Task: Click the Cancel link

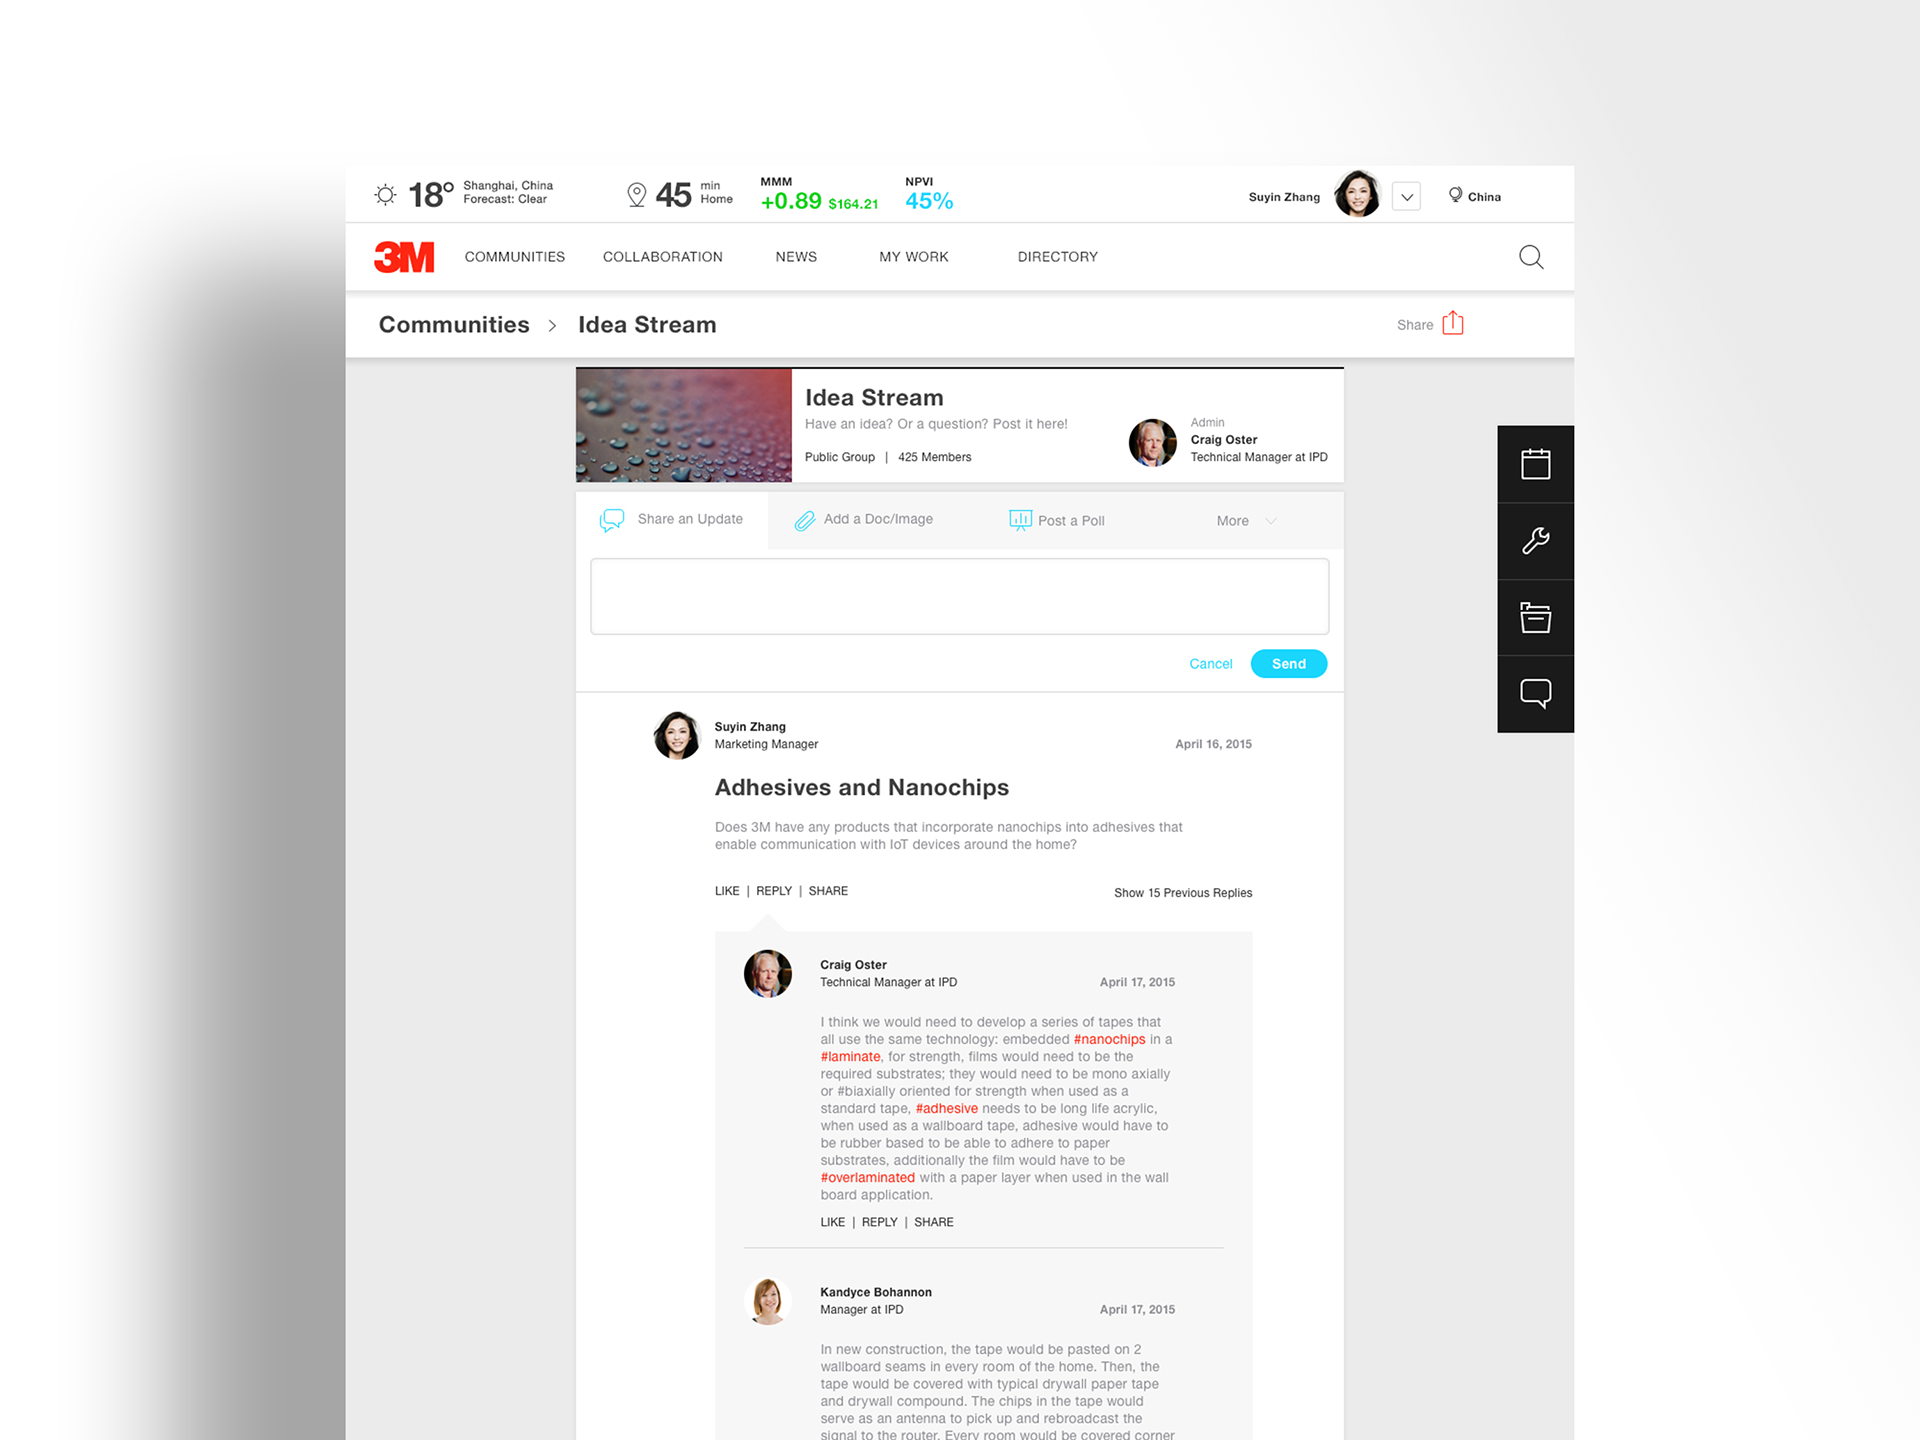Action: click(x=1210, y=664)
